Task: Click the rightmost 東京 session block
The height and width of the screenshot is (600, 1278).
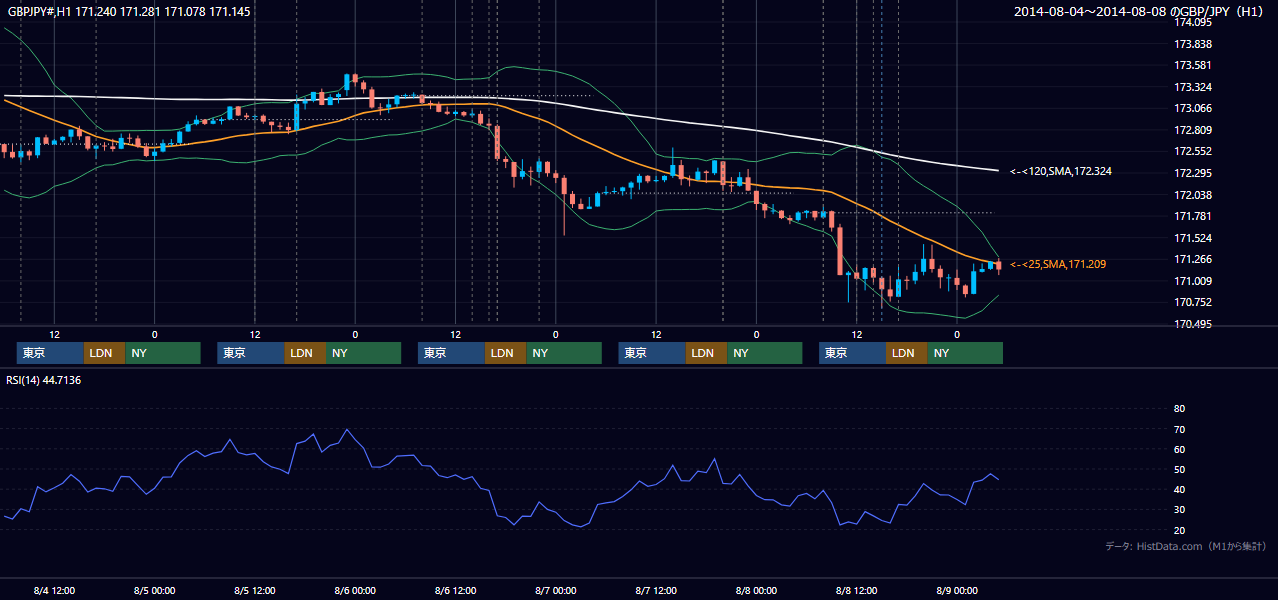Action: point(852,353)
